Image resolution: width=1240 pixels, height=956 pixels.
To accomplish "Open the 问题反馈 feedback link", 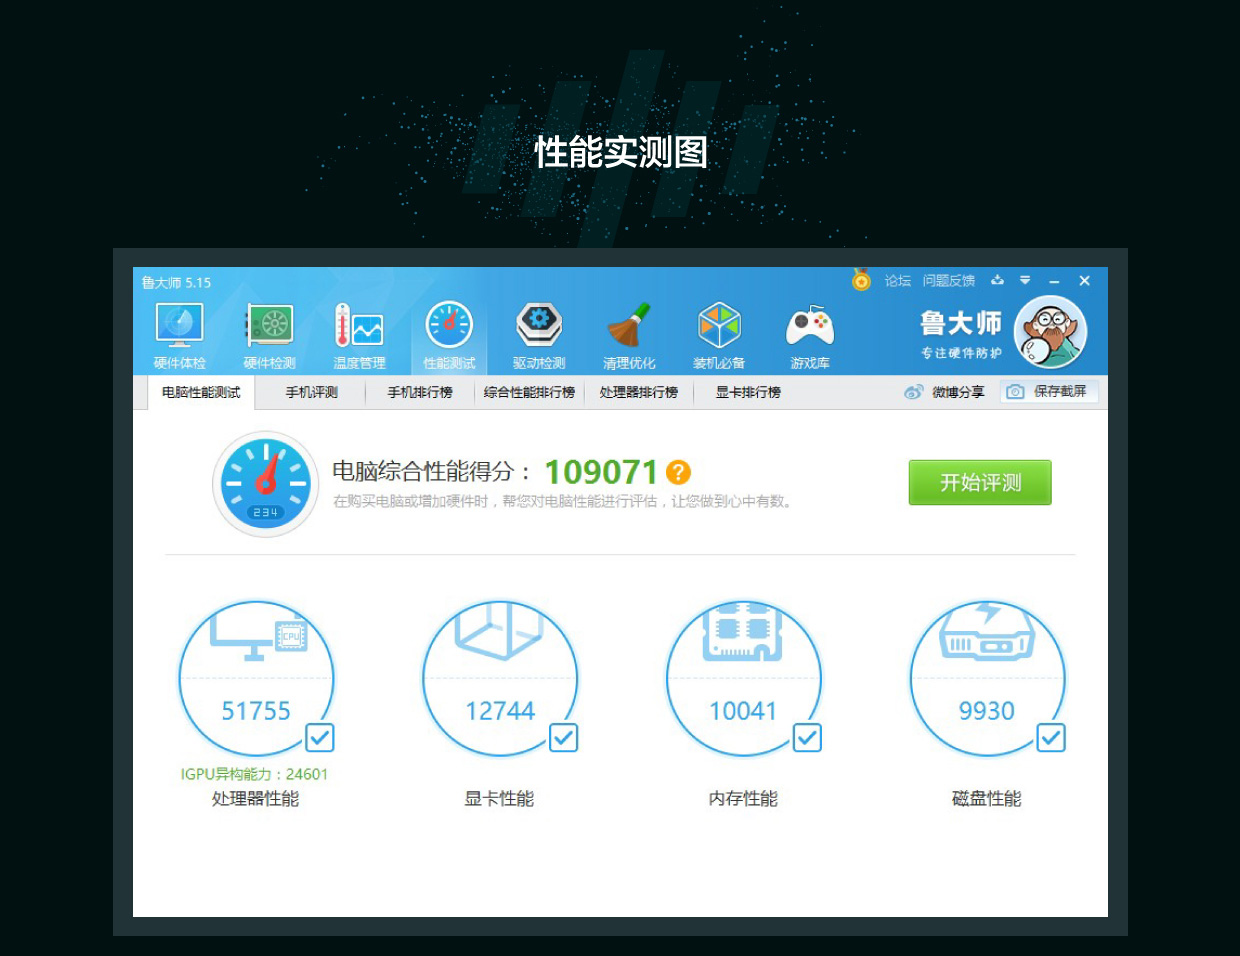I will (949, 281).
